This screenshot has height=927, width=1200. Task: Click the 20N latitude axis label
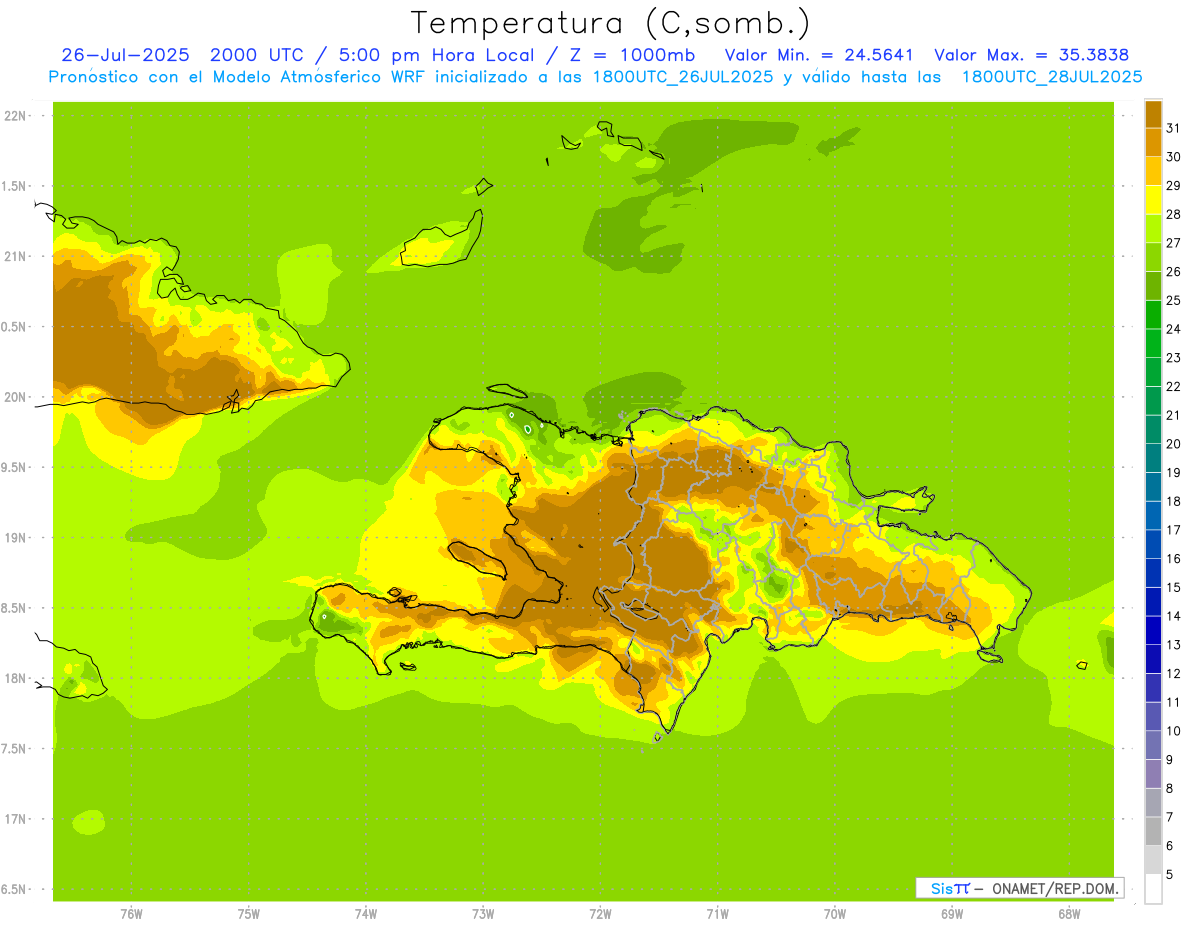coord(15,397)
